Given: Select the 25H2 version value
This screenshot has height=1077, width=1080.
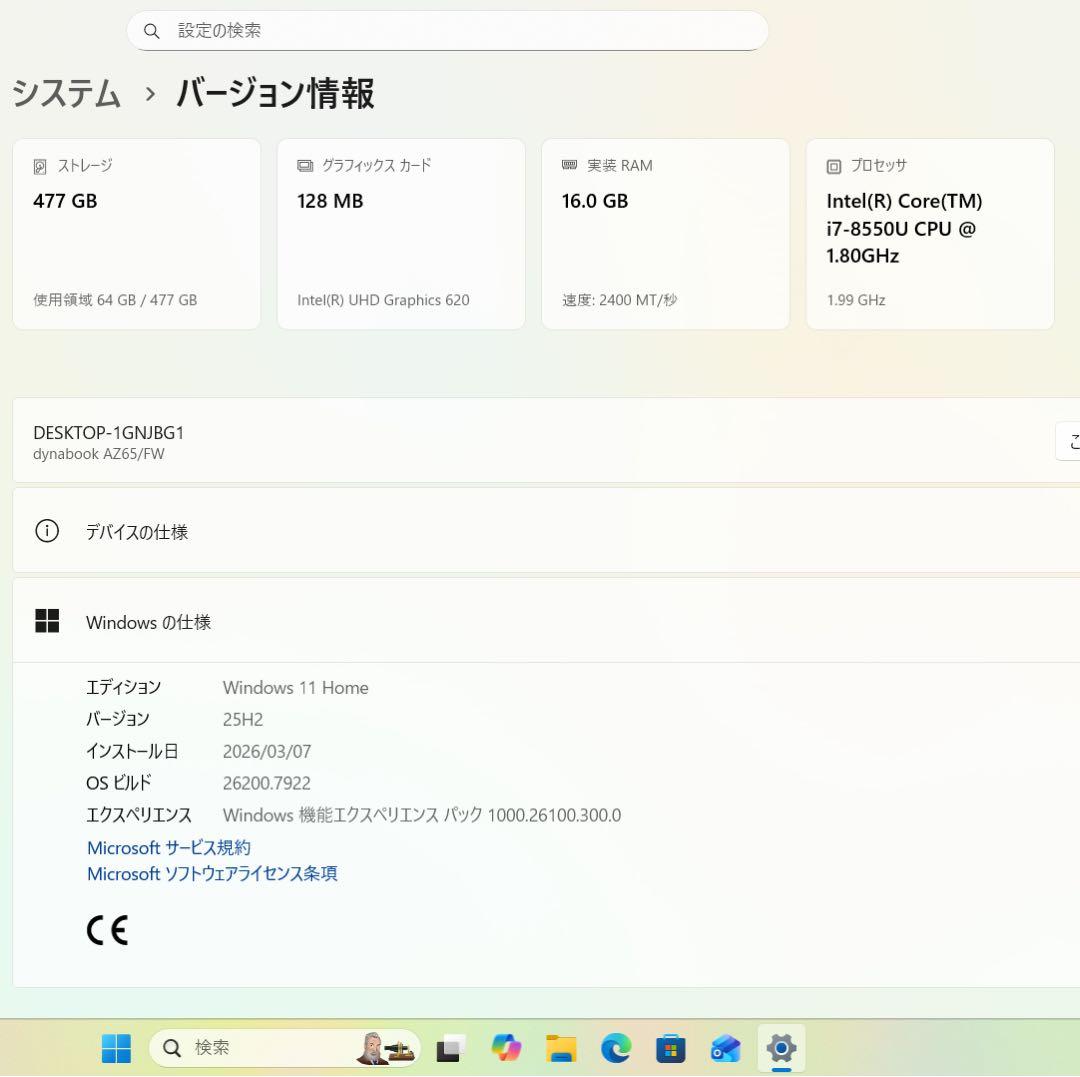Looking at the screenshot, I should tap(242, 719).
